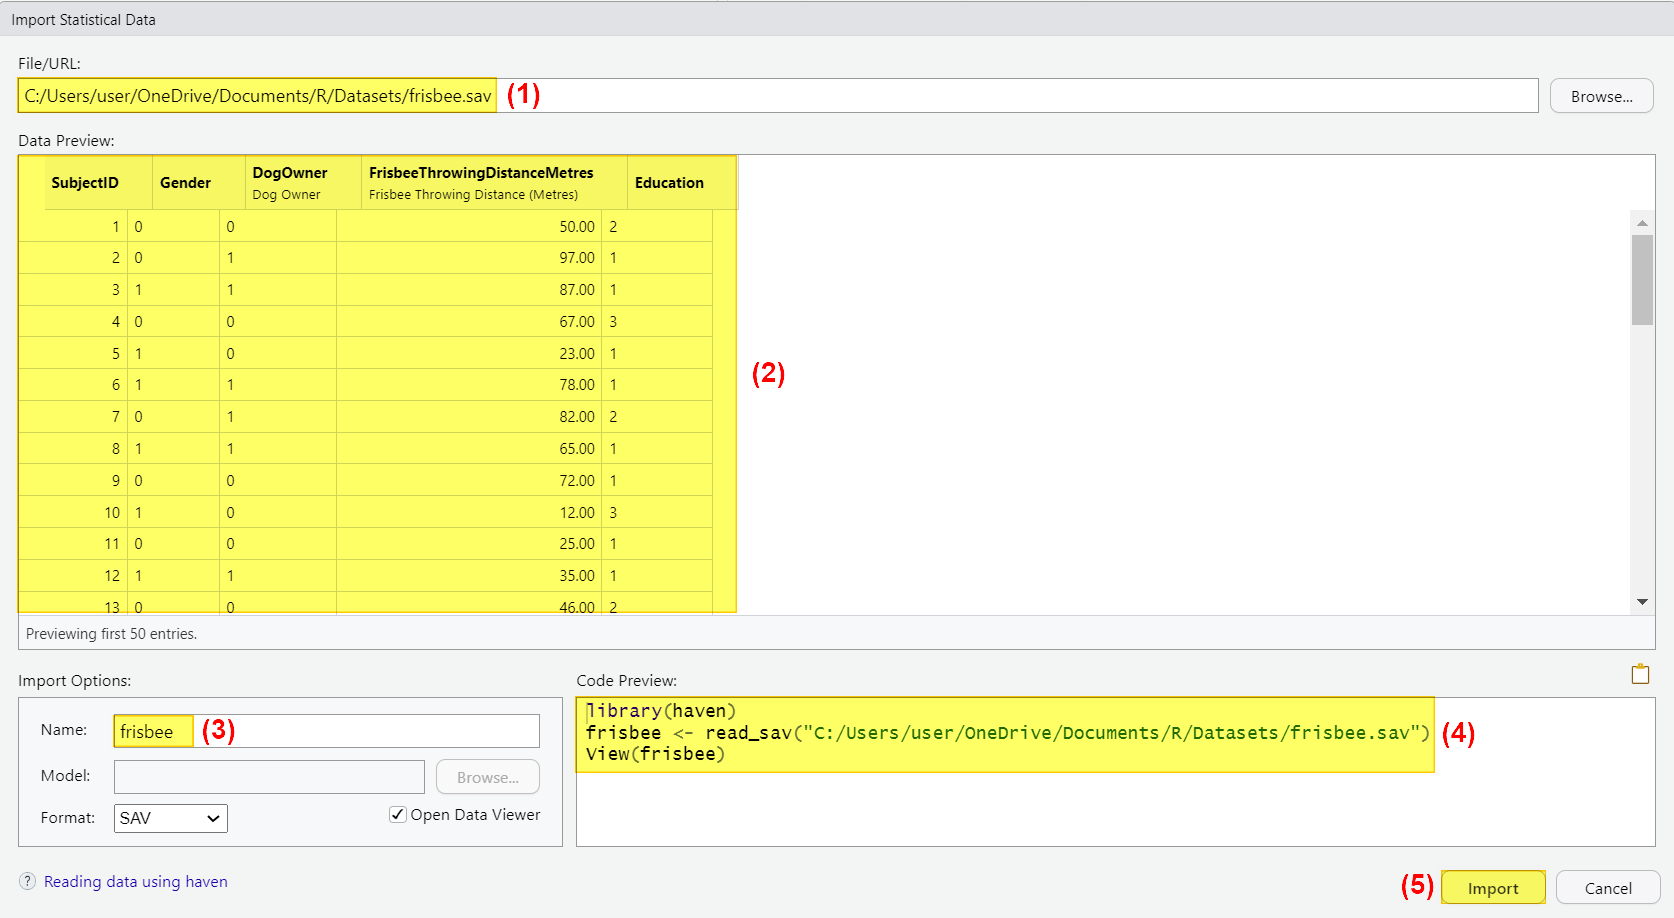Click the 87.00 distance cell

point(469,290)
